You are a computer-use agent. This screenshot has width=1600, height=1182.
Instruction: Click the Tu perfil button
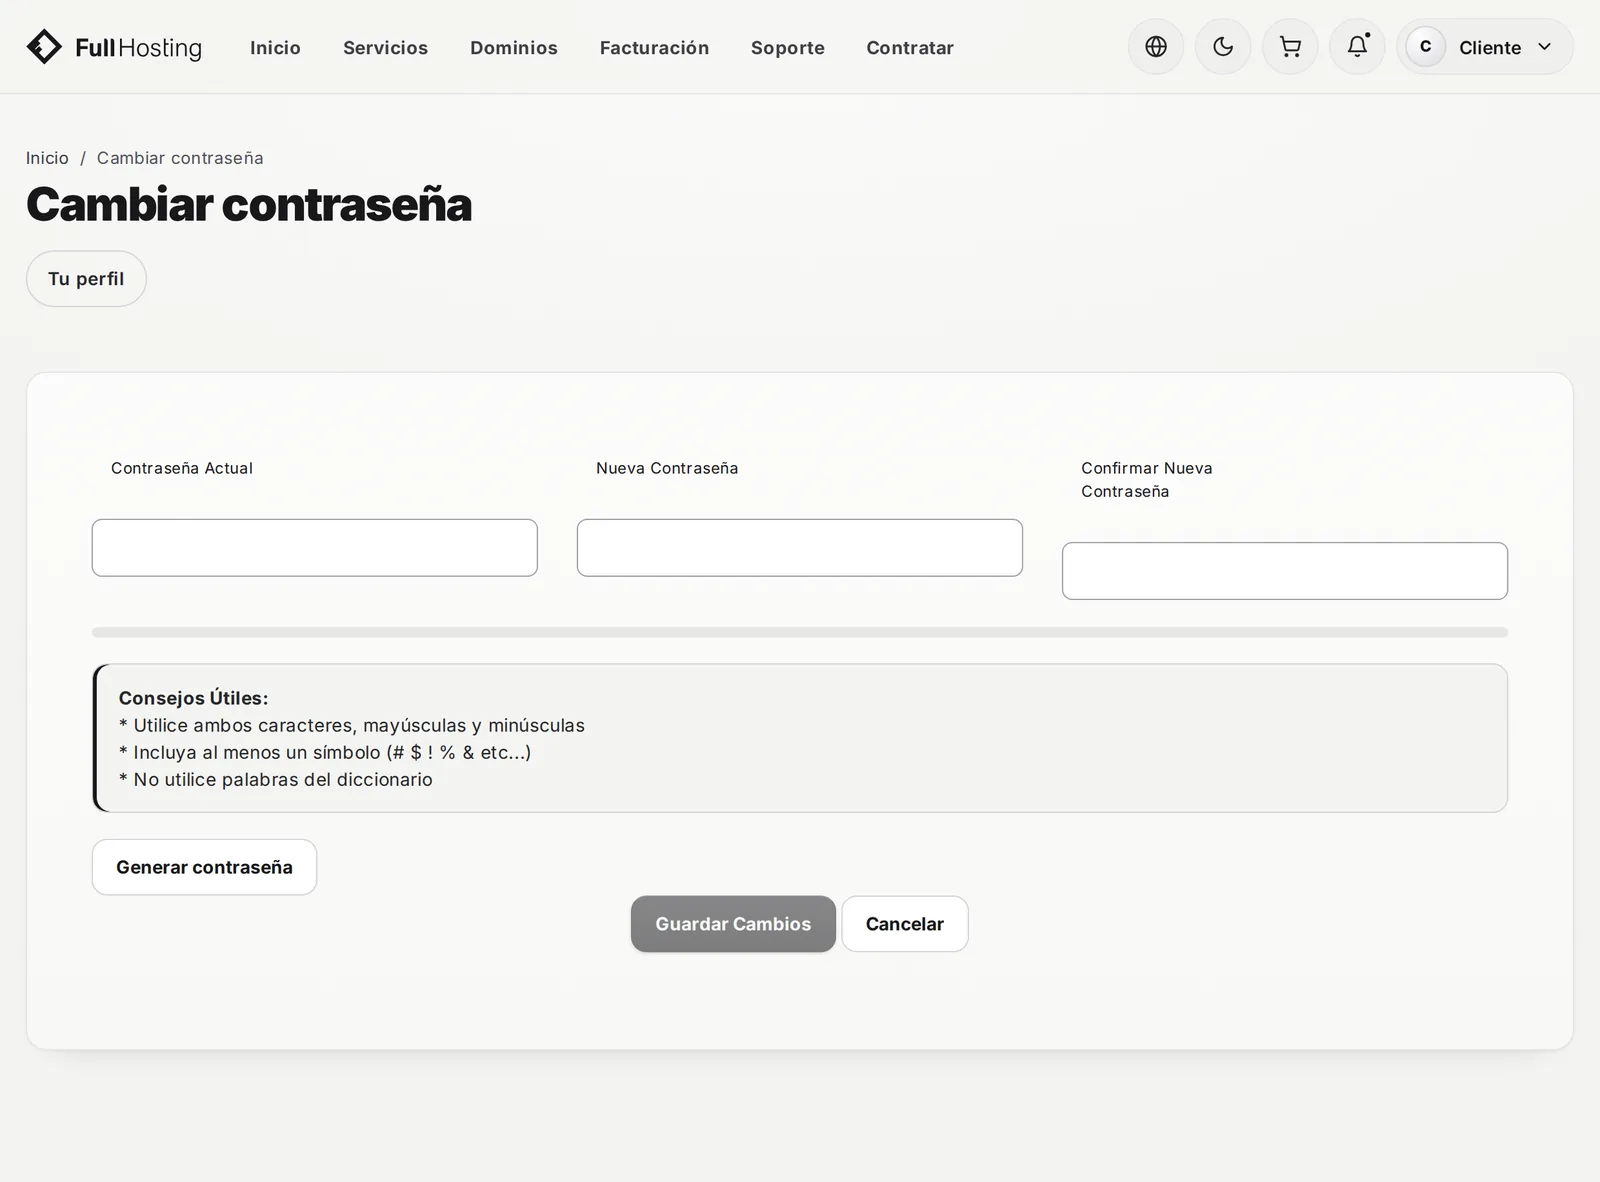86,279
